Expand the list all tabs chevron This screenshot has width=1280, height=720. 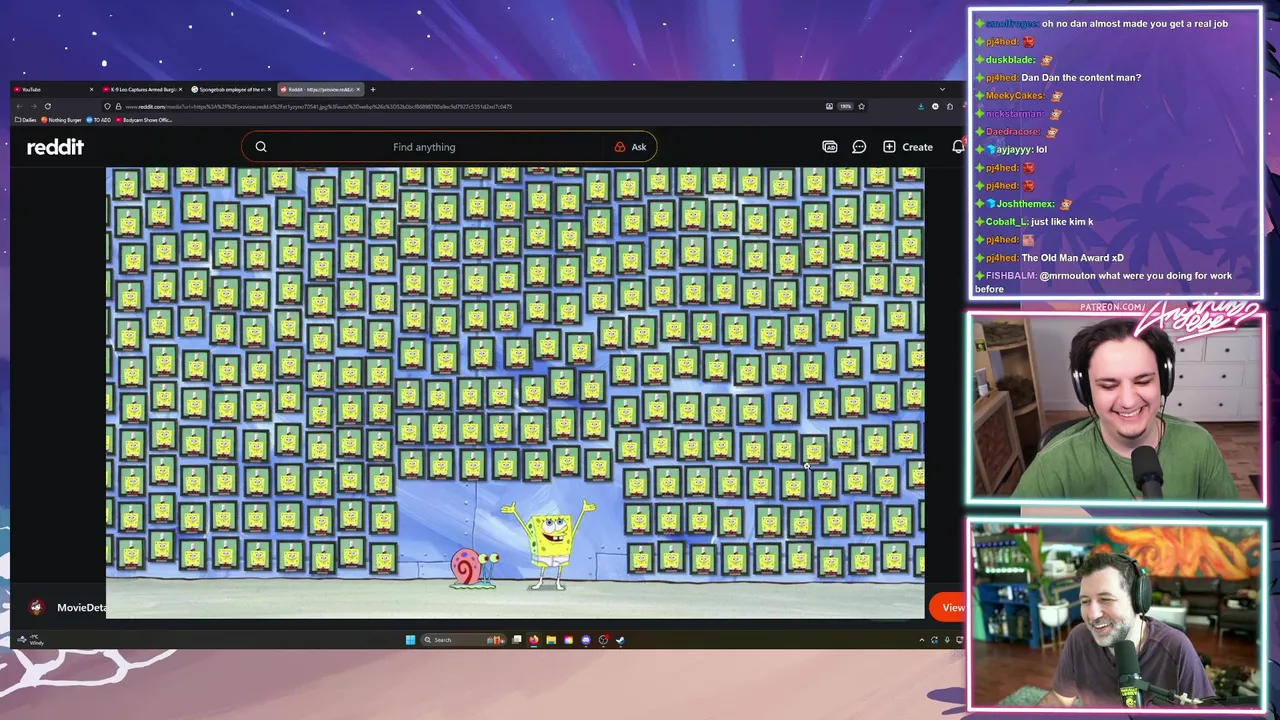[x=941, y=89]
